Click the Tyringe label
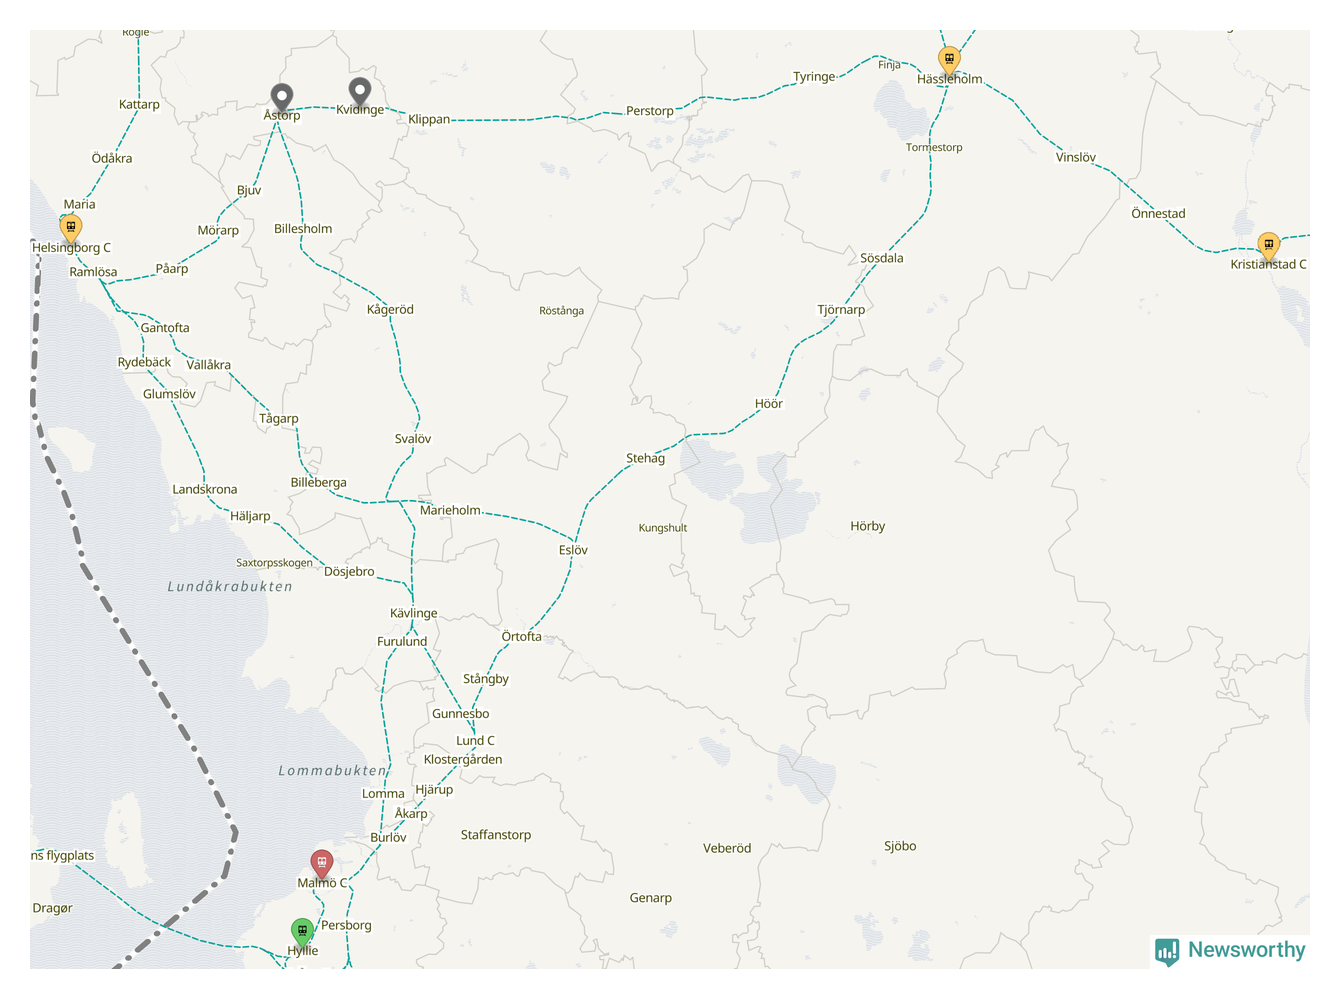The image size is (1340, 999). pyautogui.click(x=814, y=77)
